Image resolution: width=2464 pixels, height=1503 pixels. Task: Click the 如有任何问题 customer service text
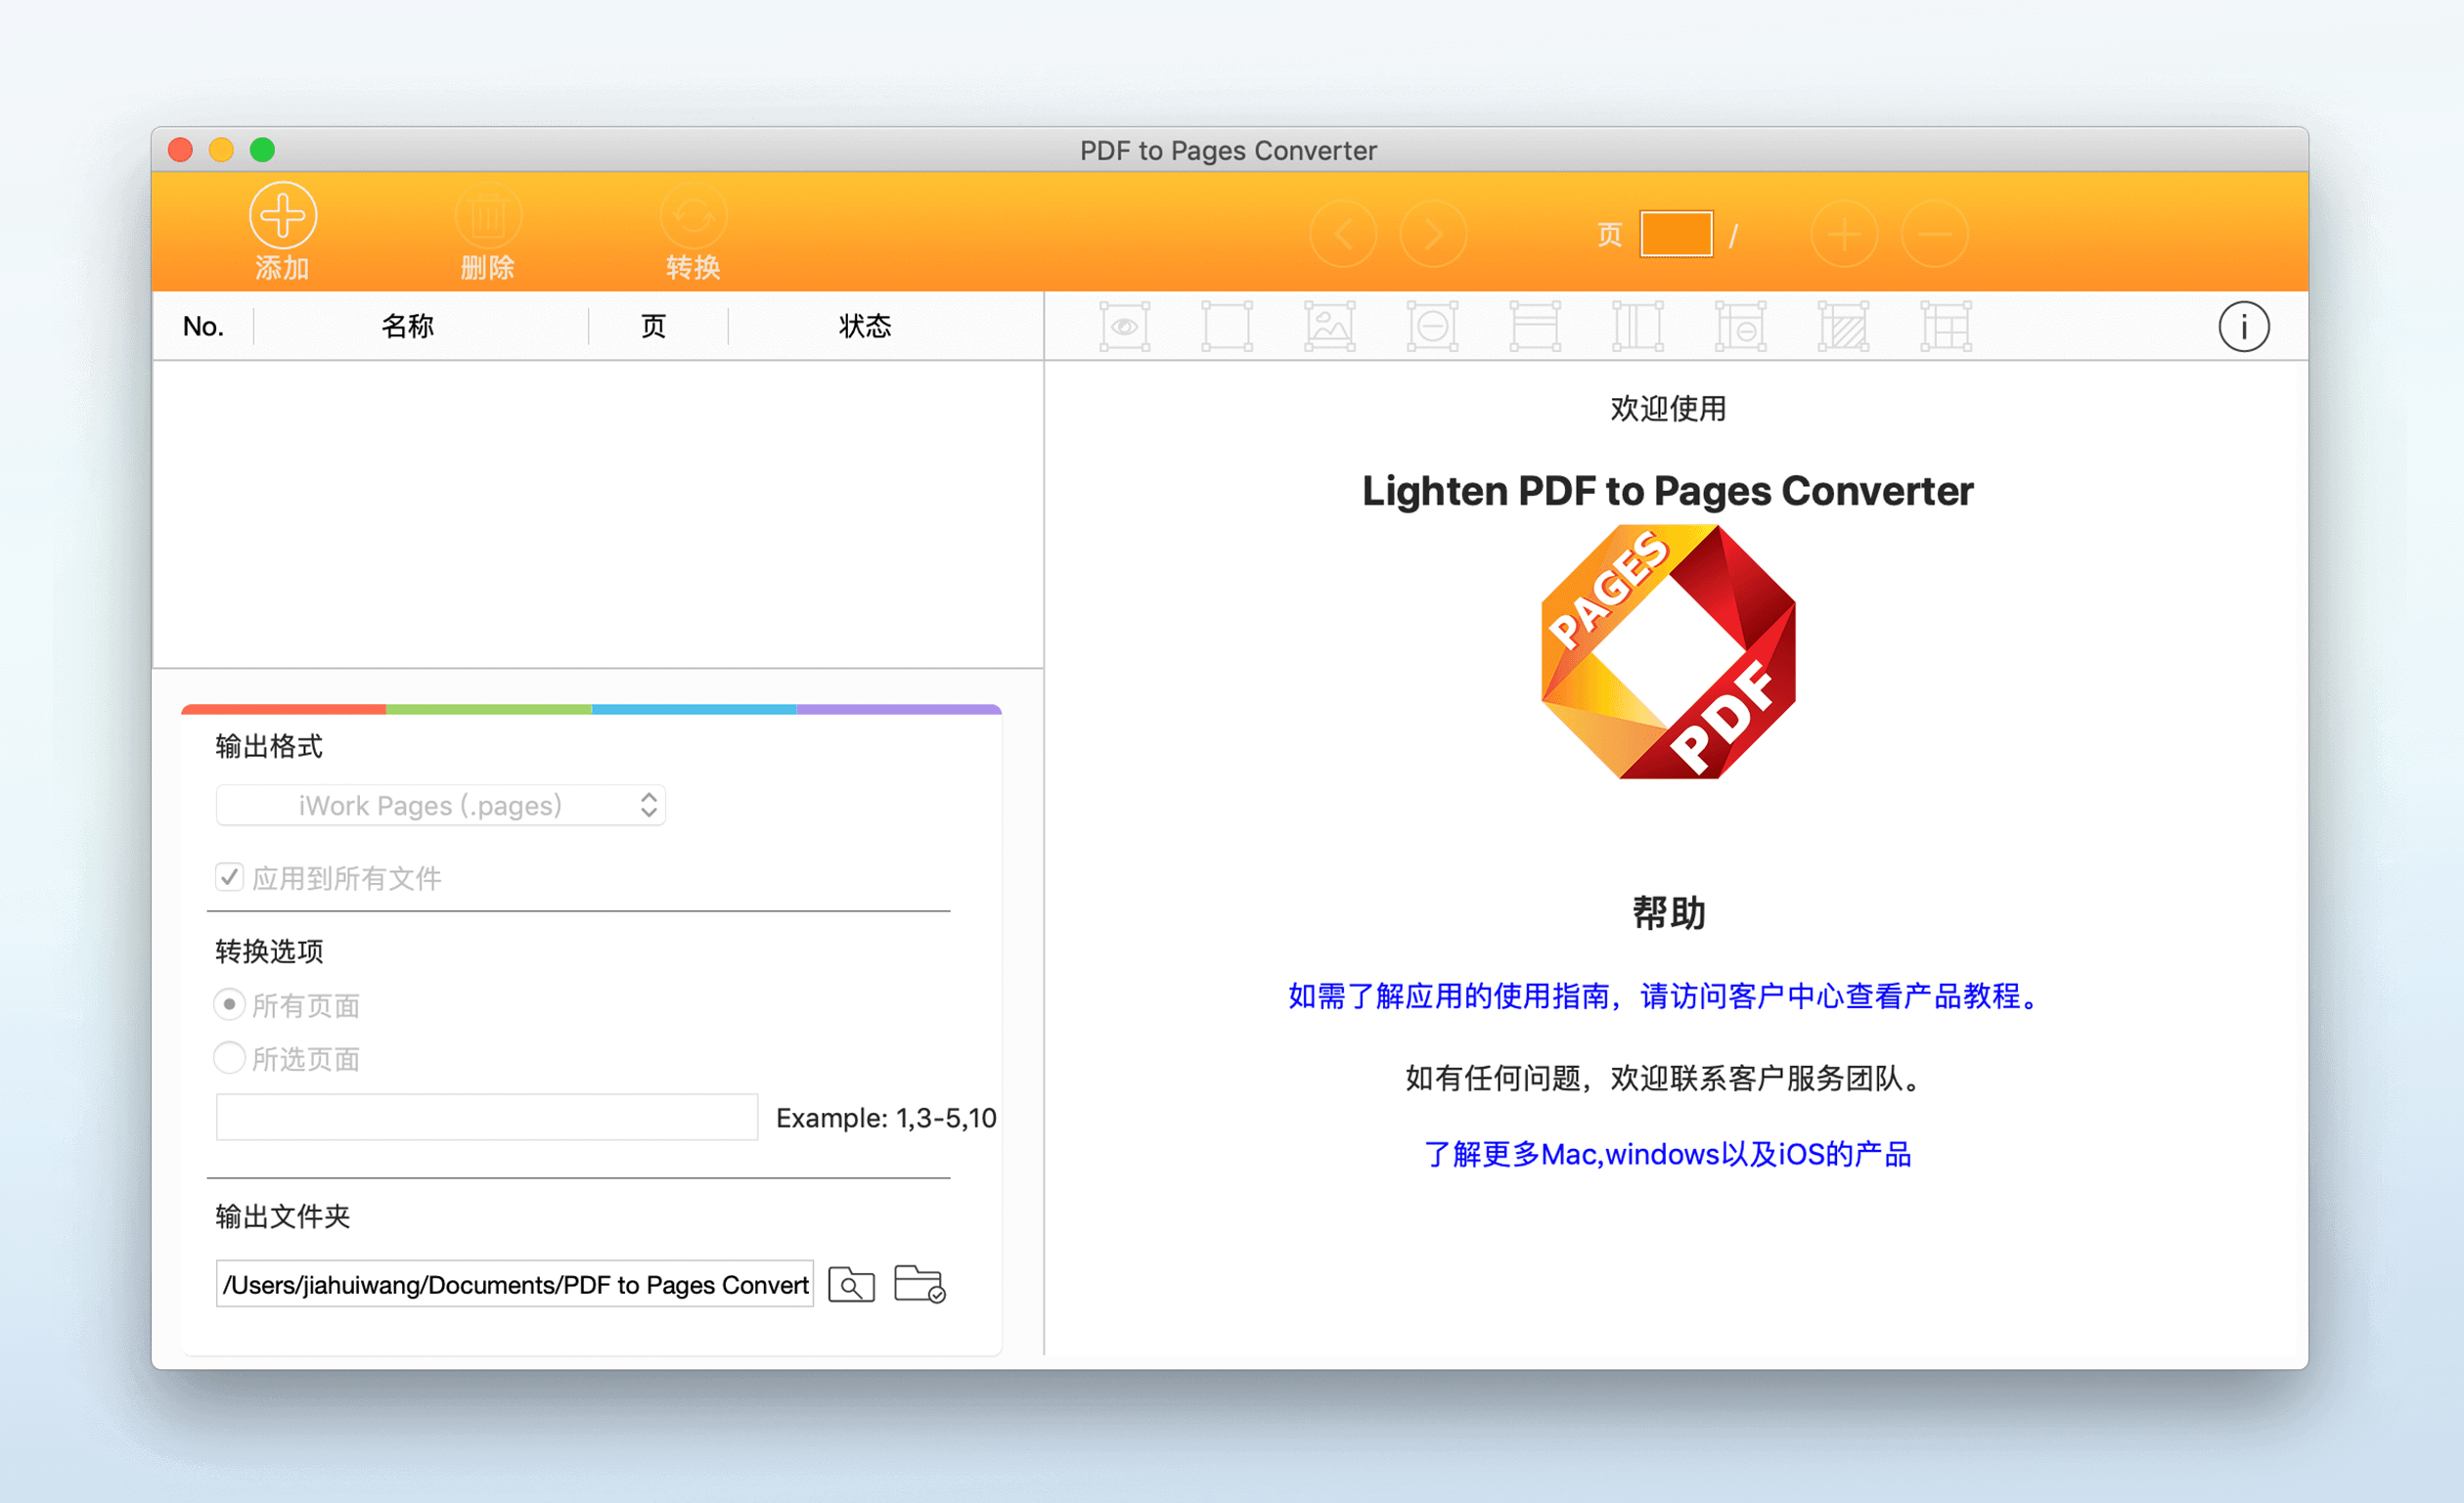(x=1667, y=1078)
